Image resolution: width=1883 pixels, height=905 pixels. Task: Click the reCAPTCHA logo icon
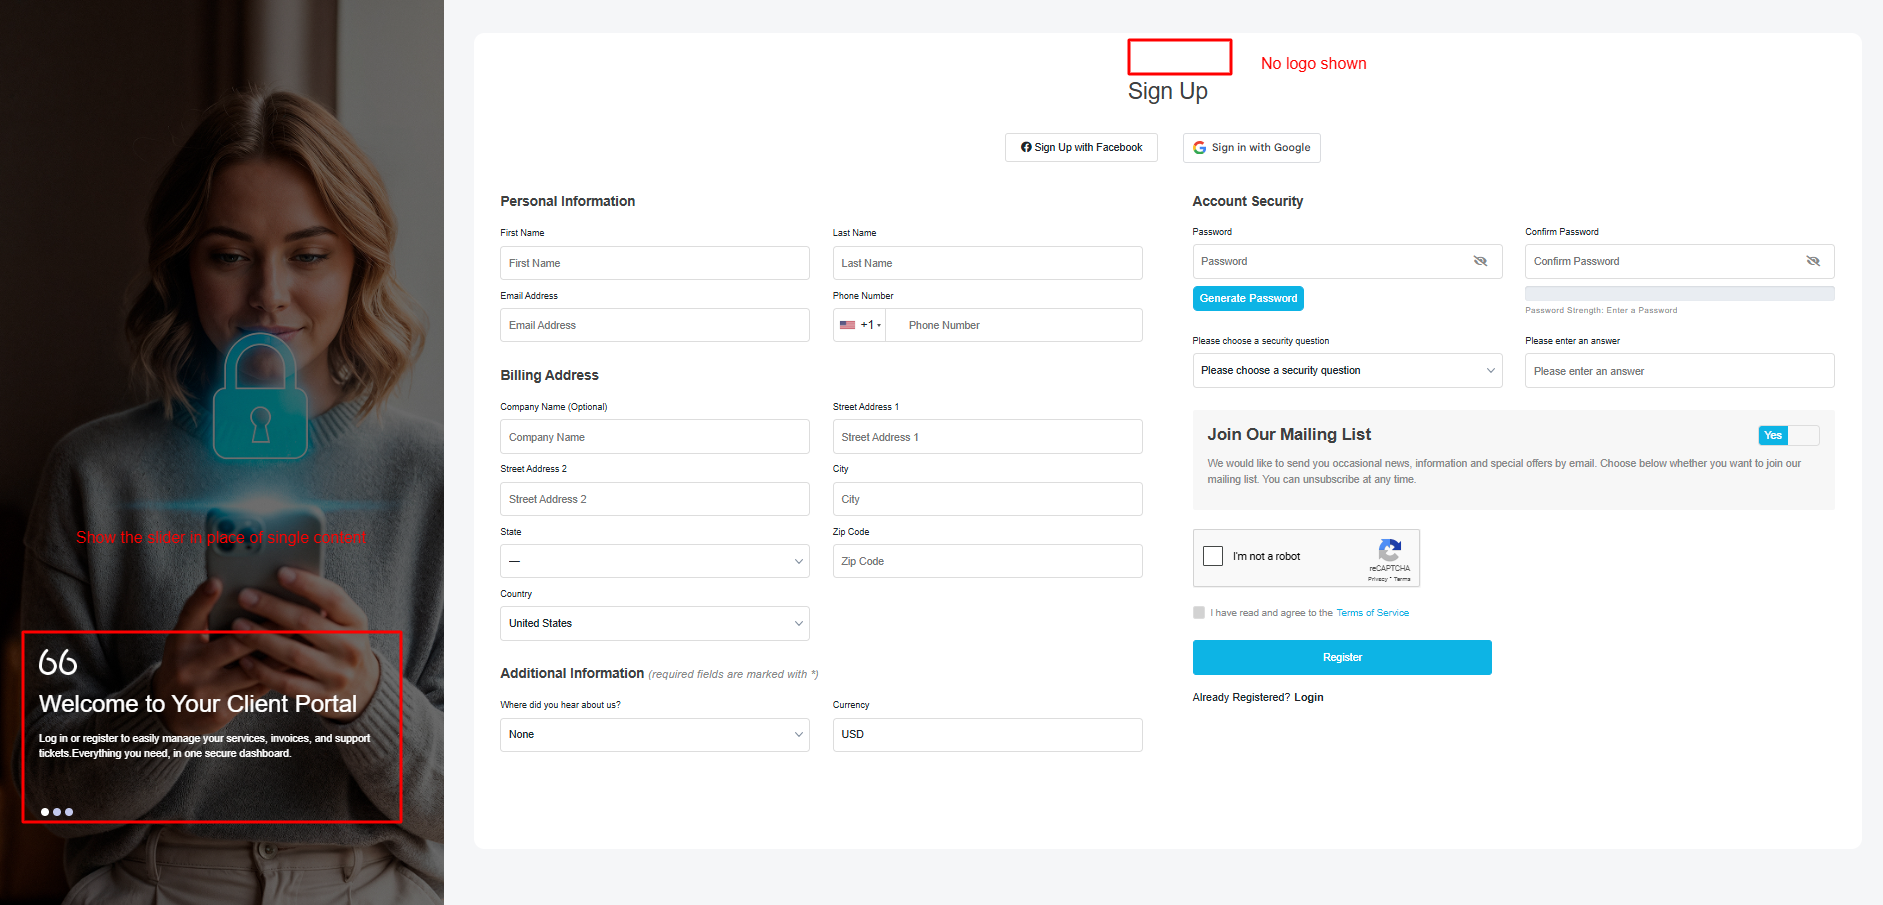[x=1389, y=550]
